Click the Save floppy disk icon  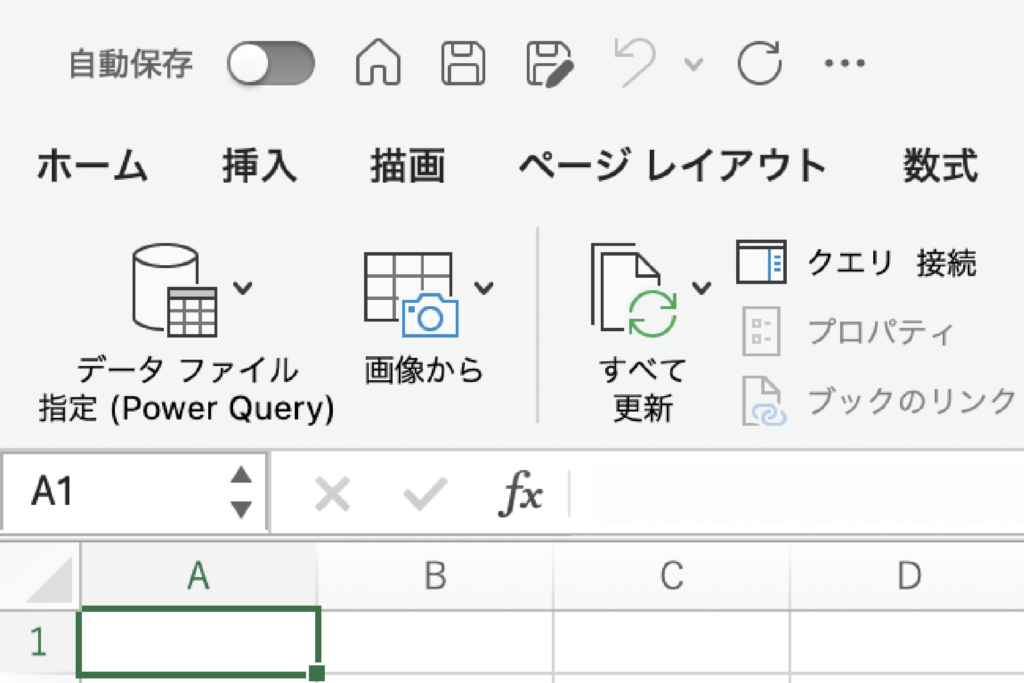coord(464,65)
